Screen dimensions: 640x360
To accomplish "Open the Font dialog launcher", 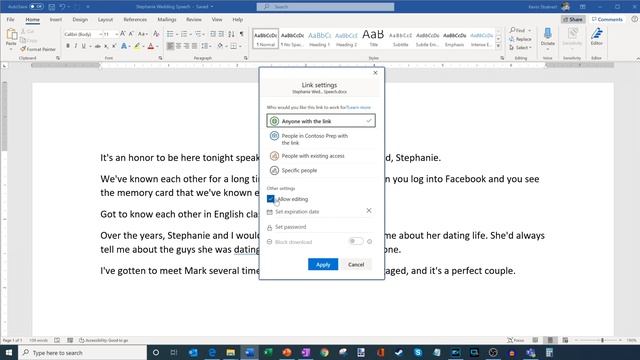I will tap(160, 58).
